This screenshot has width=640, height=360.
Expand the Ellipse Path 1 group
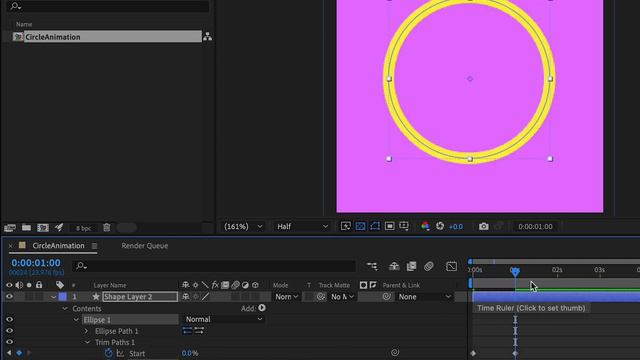87,331
